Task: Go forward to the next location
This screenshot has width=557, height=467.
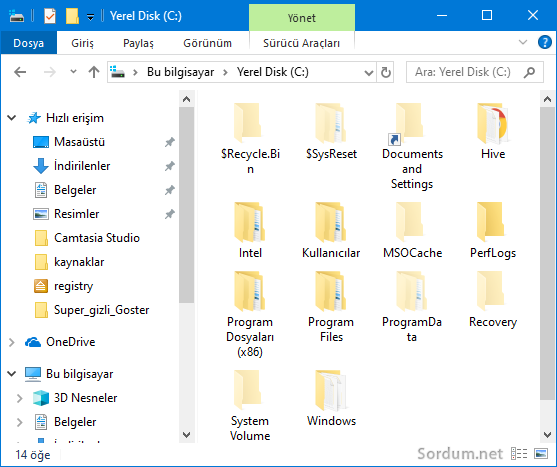Action: click(x=49, y=72)
